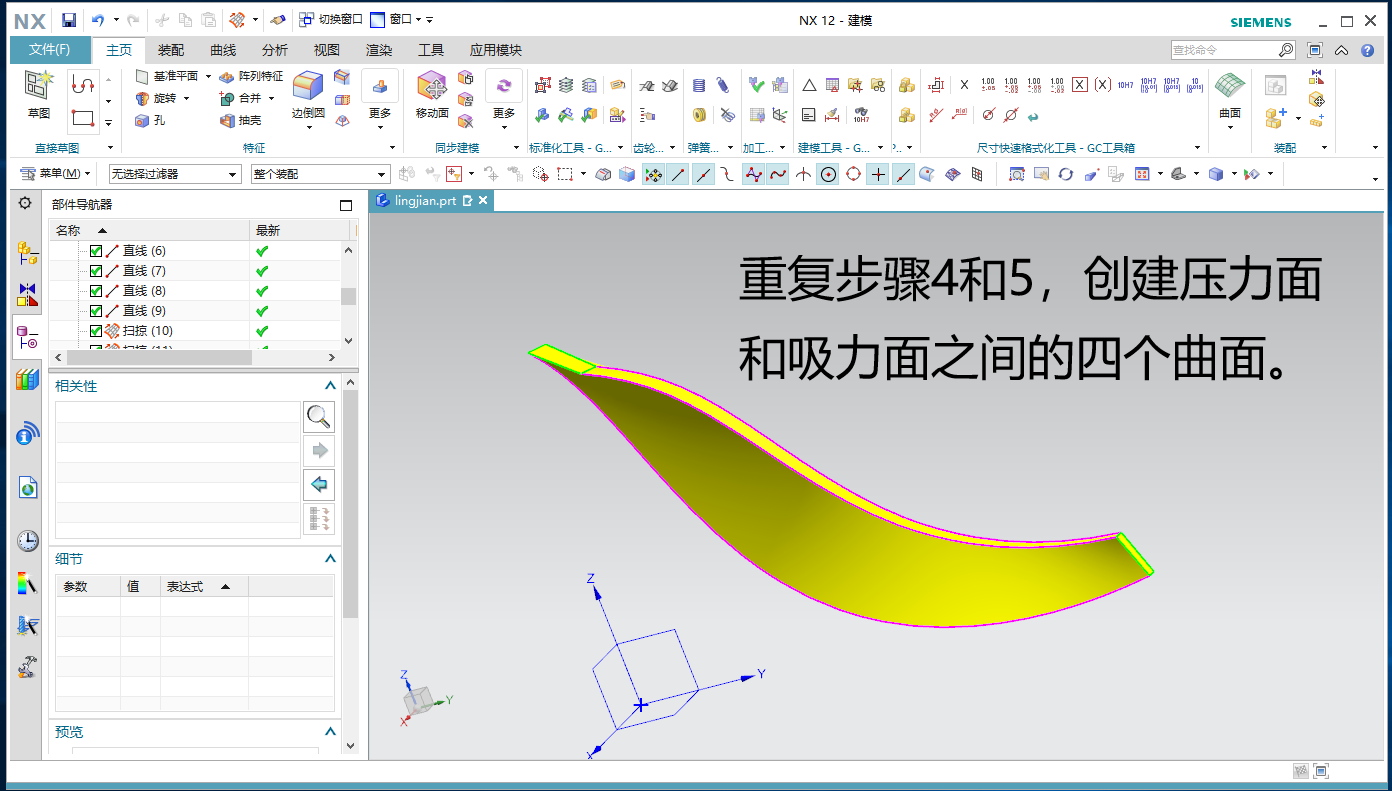Click the Move Face (移动面) icon
This screenshot has height=791, width=1392.
tap(432, 88)
